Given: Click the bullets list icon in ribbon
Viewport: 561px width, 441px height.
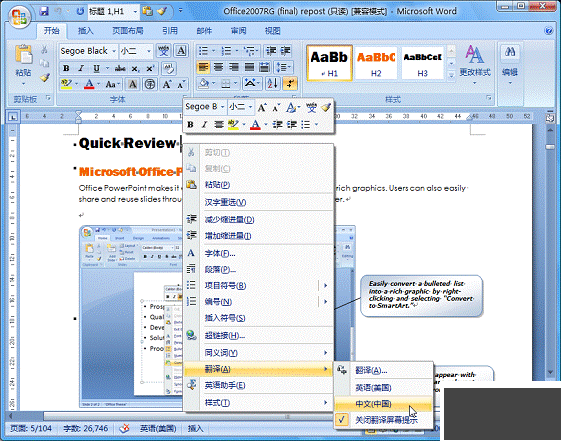Looking at the screenshot, I should (203, 51).
